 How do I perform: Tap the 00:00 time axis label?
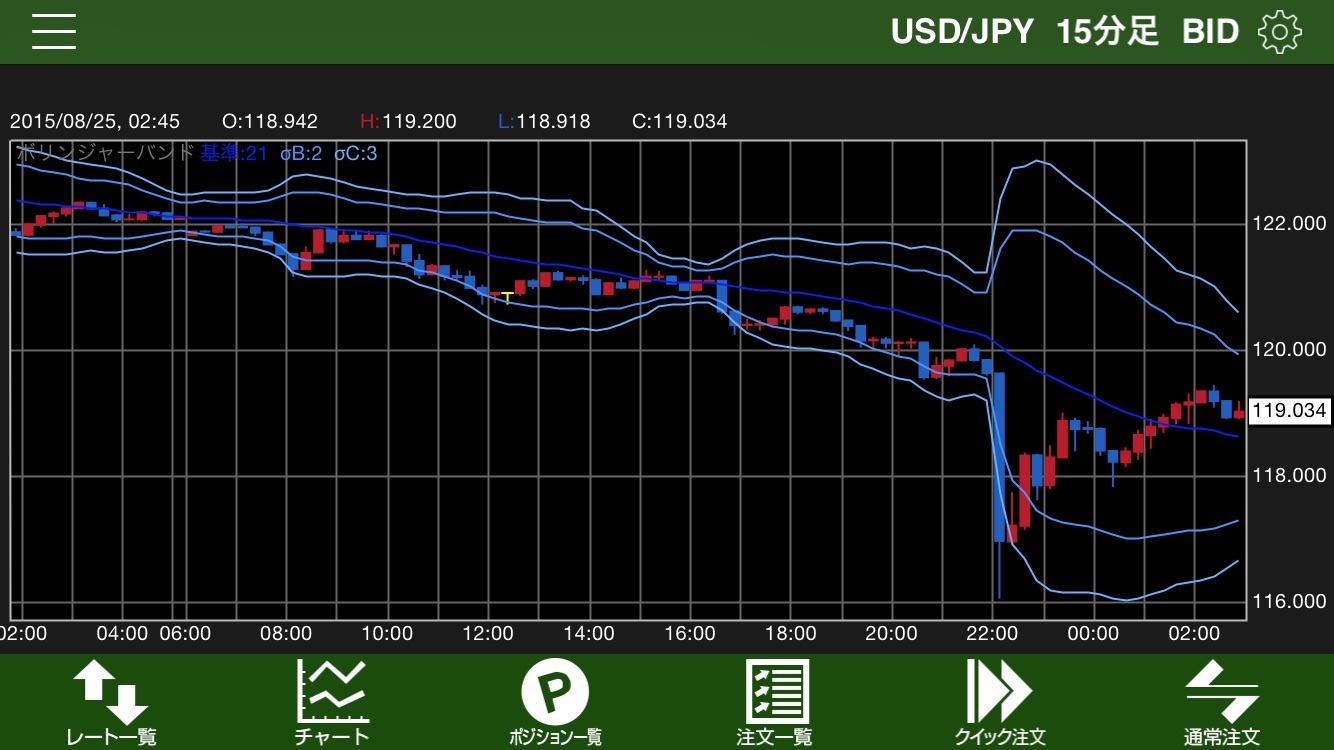tap(1093, 634)
